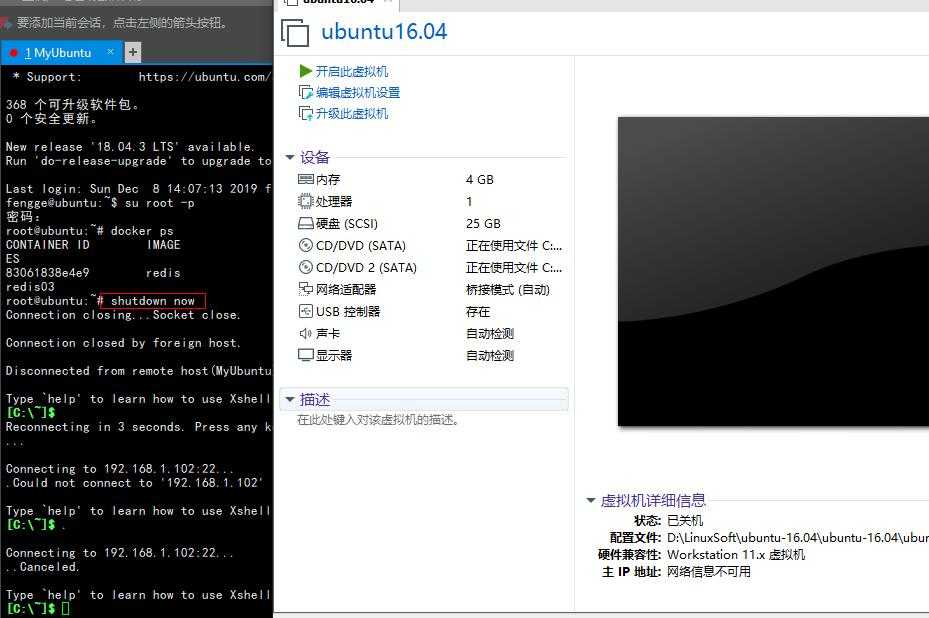Click the processor count value 1
This screenshot has height=618, width=929.
[469, 201]
